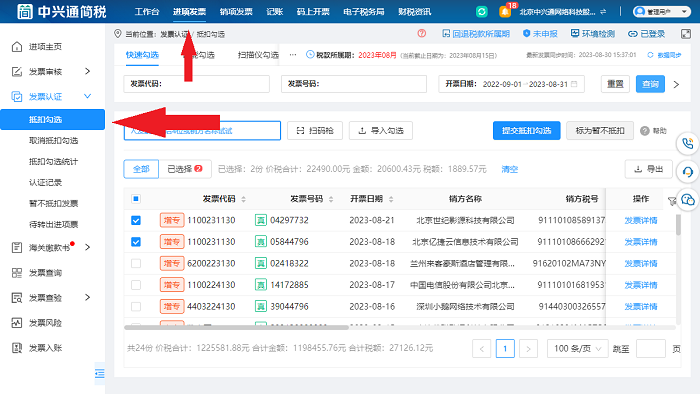Click the gray help icon beside 帮助

644,131
